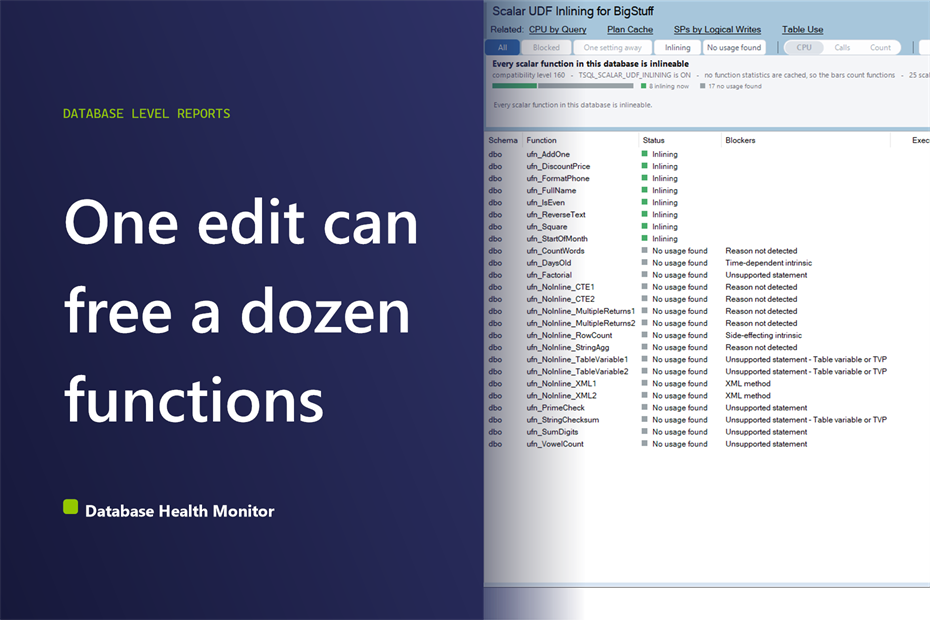This screenshot has width=930, height=620.
Task: Select the ufn_FormatPhone function
Action: 558,179
